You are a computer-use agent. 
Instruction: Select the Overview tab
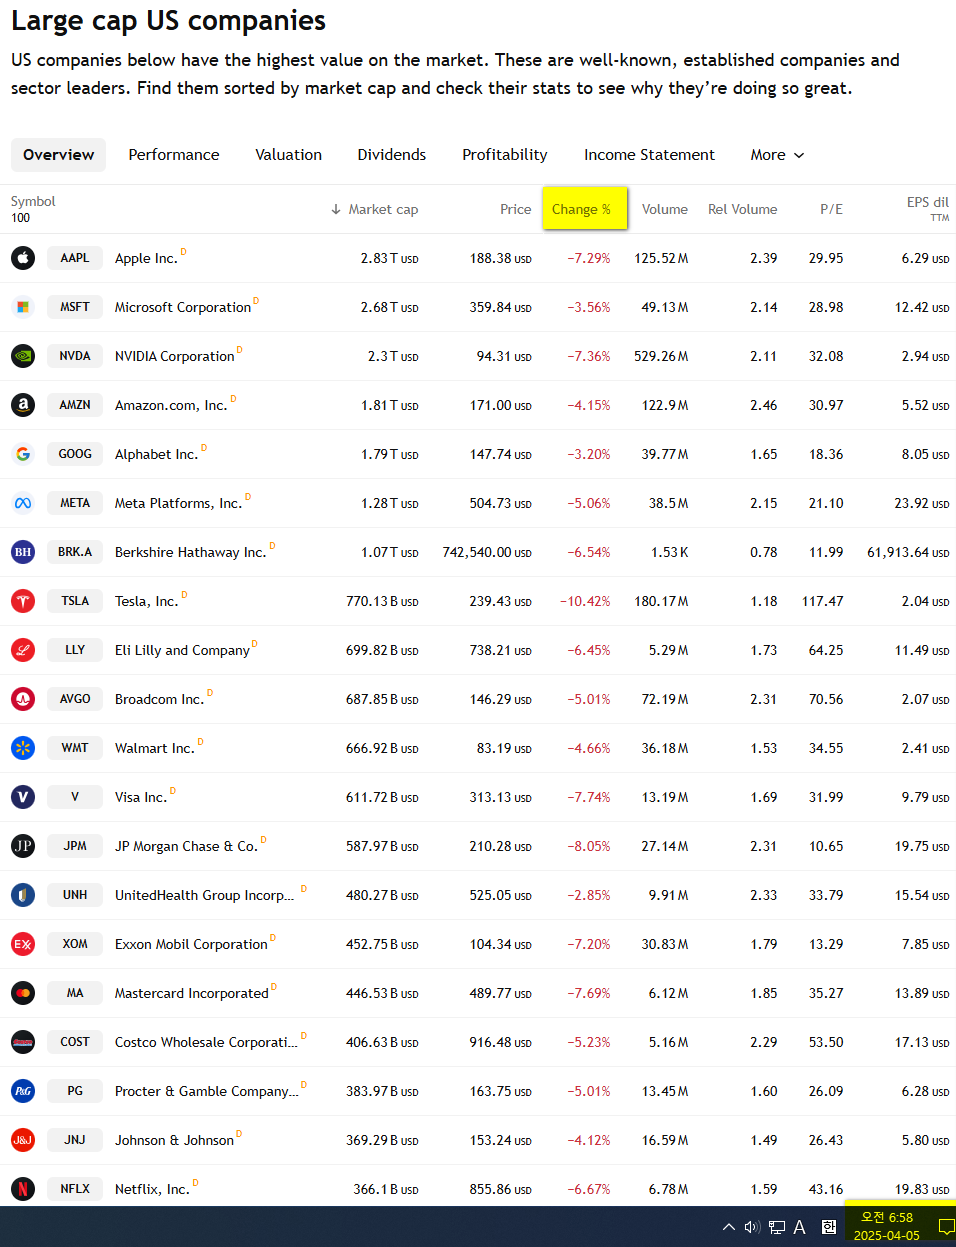(x=58, y=155)
